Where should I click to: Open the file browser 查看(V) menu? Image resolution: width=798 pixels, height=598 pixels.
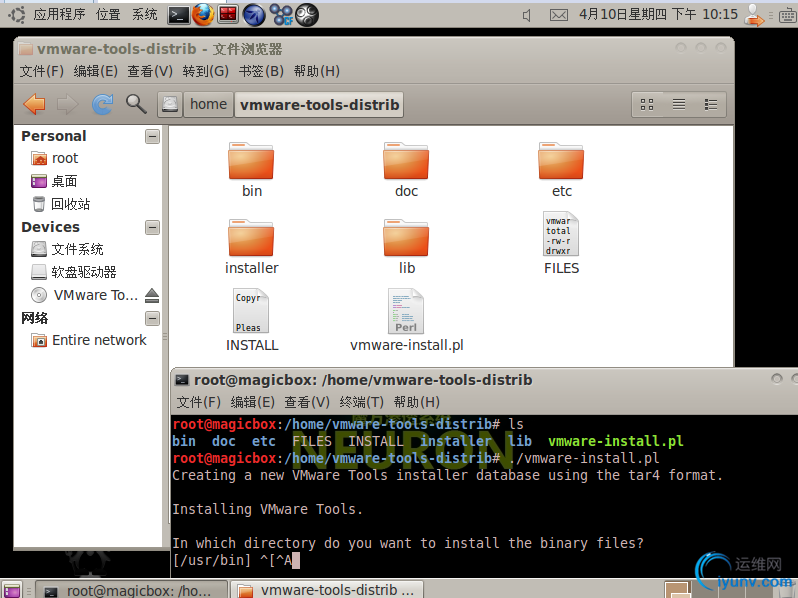(x=150, y=71)
